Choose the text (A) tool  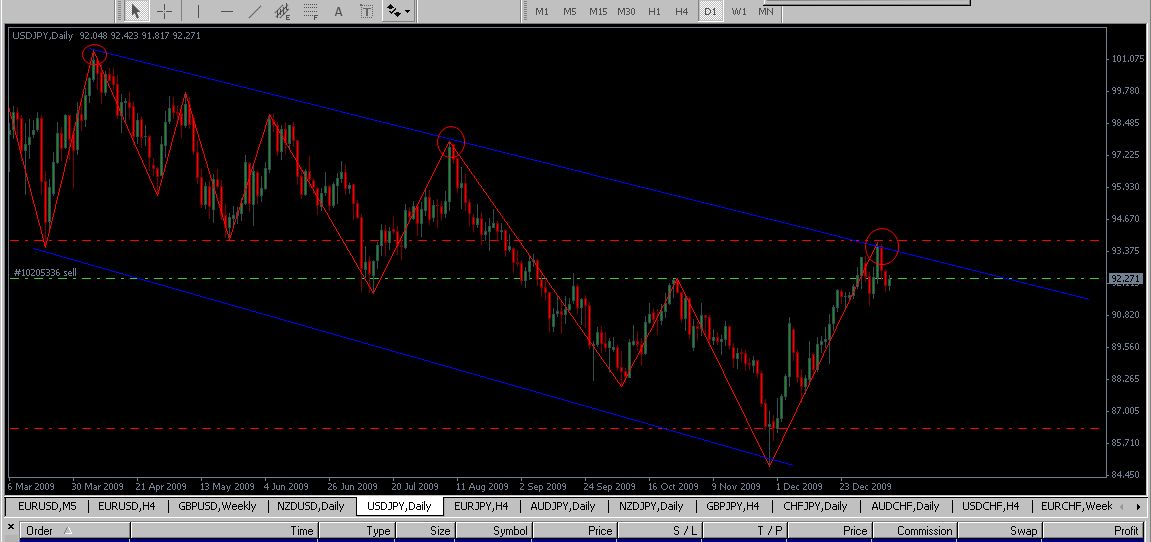click(339, 11)
